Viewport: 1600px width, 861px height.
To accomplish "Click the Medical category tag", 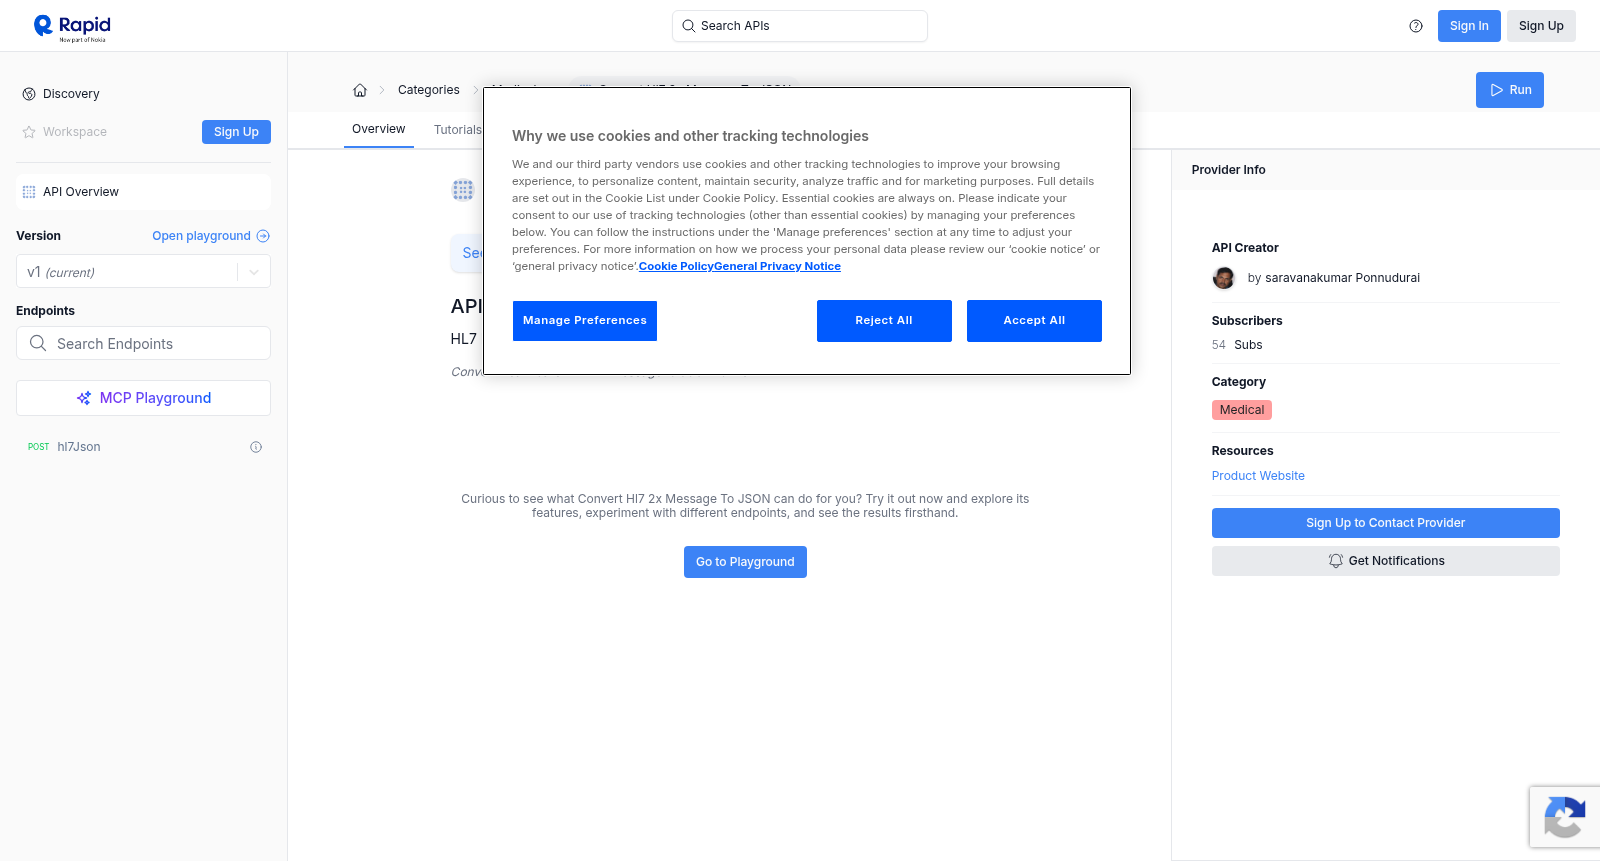I will (1242, 410).
